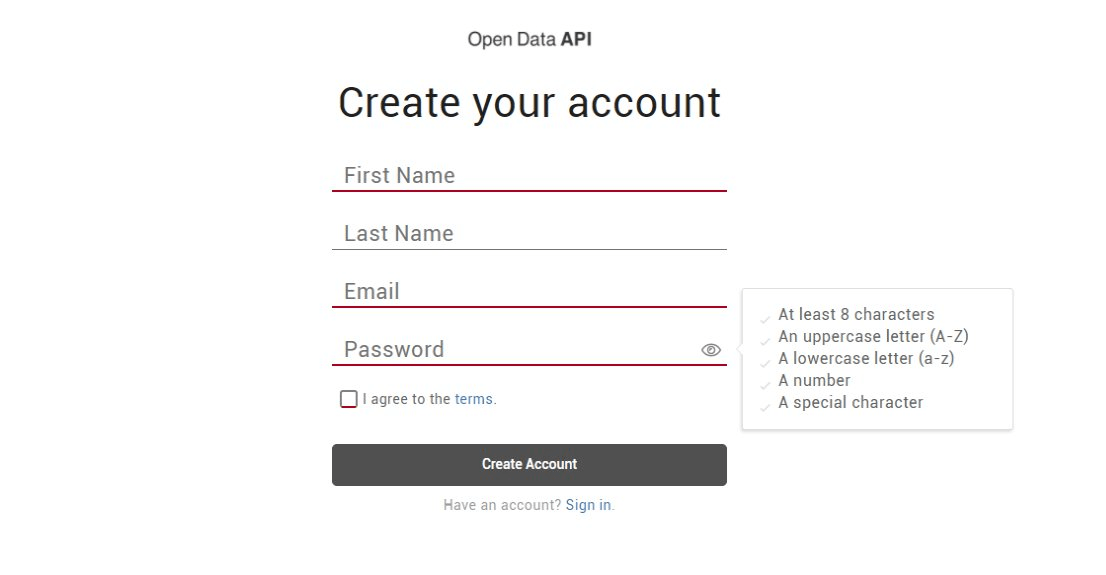The width and height of the screenshot is (1106, 575).
Task: Click the checkmark beside At least 8 characters
Action: point(766,319)
